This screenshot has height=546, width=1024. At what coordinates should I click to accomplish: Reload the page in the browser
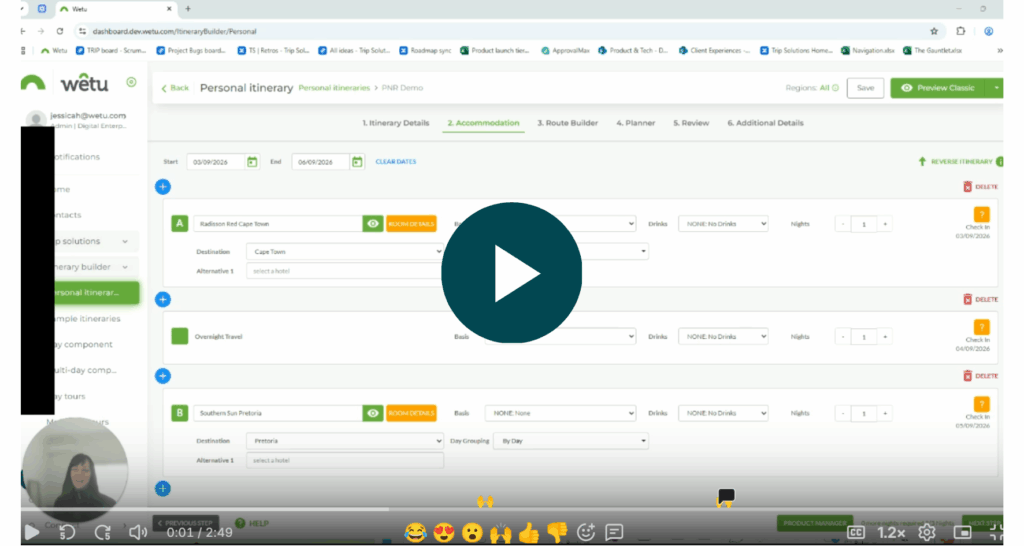pyautogui.click(x=59, y=31)
